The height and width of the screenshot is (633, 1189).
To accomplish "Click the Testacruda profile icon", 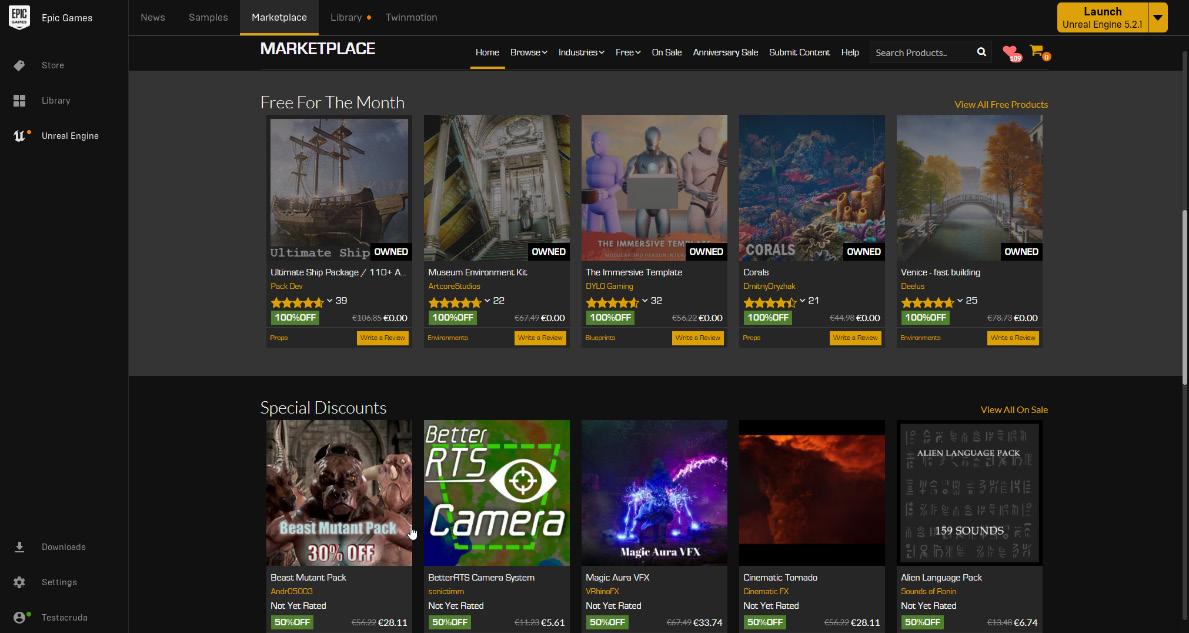I will [x=20, y=617].
